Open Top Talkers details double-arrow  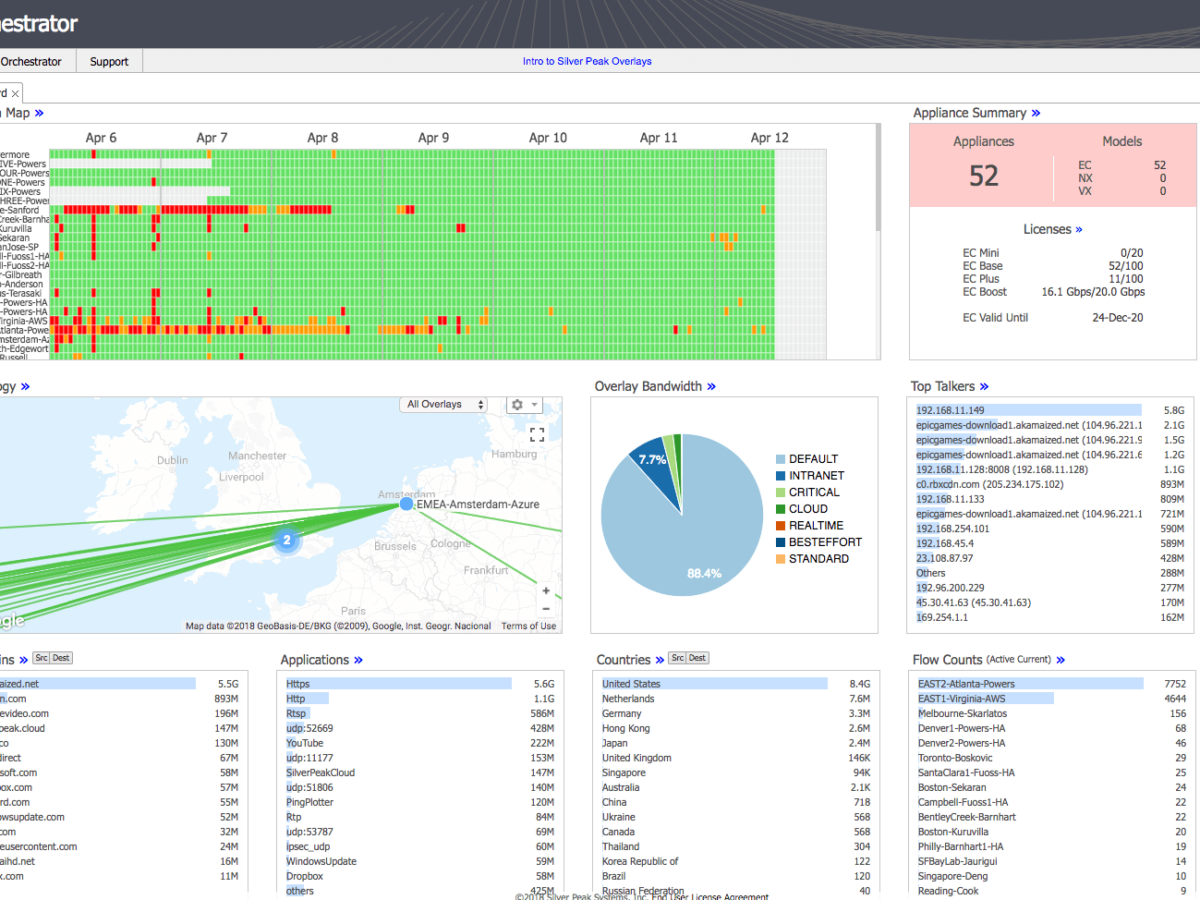click(984, 386)
